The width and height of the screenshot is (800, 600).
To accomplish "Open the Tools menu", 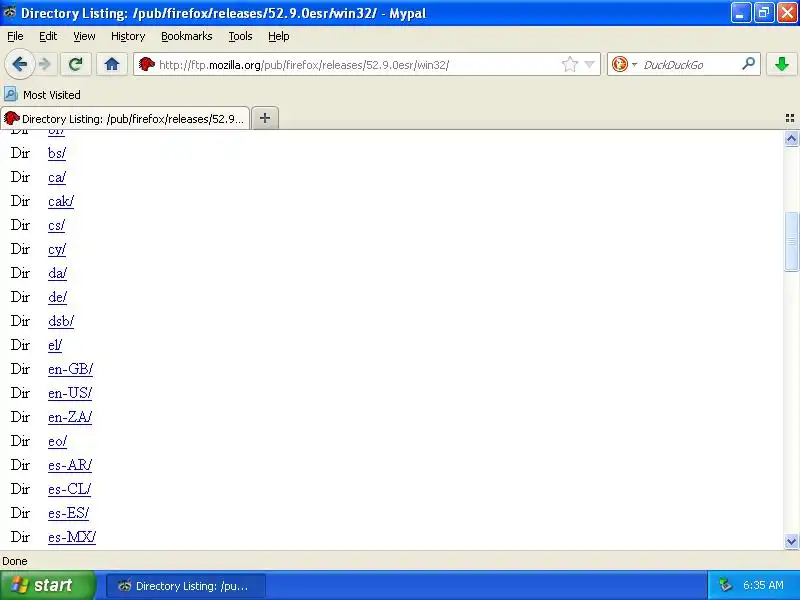I will pos(240,36).
